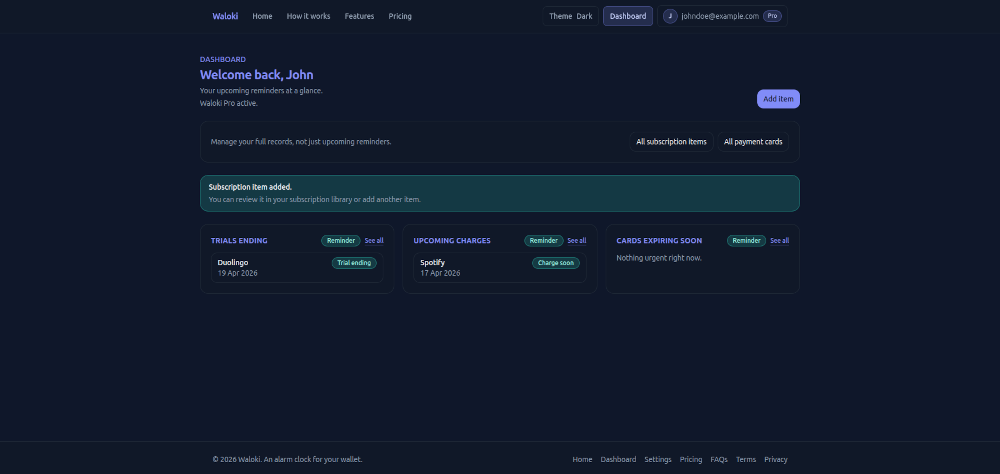Click the Waloki logo in the header
The image size is (1000, 474).
pyautogui.click(x=225, y=16)
